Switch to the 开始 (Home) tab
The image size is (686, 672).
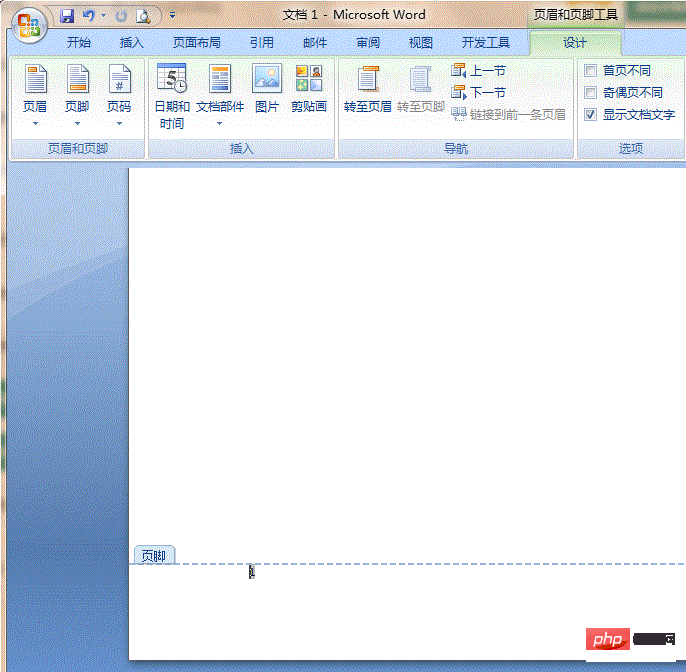(79, 43)
